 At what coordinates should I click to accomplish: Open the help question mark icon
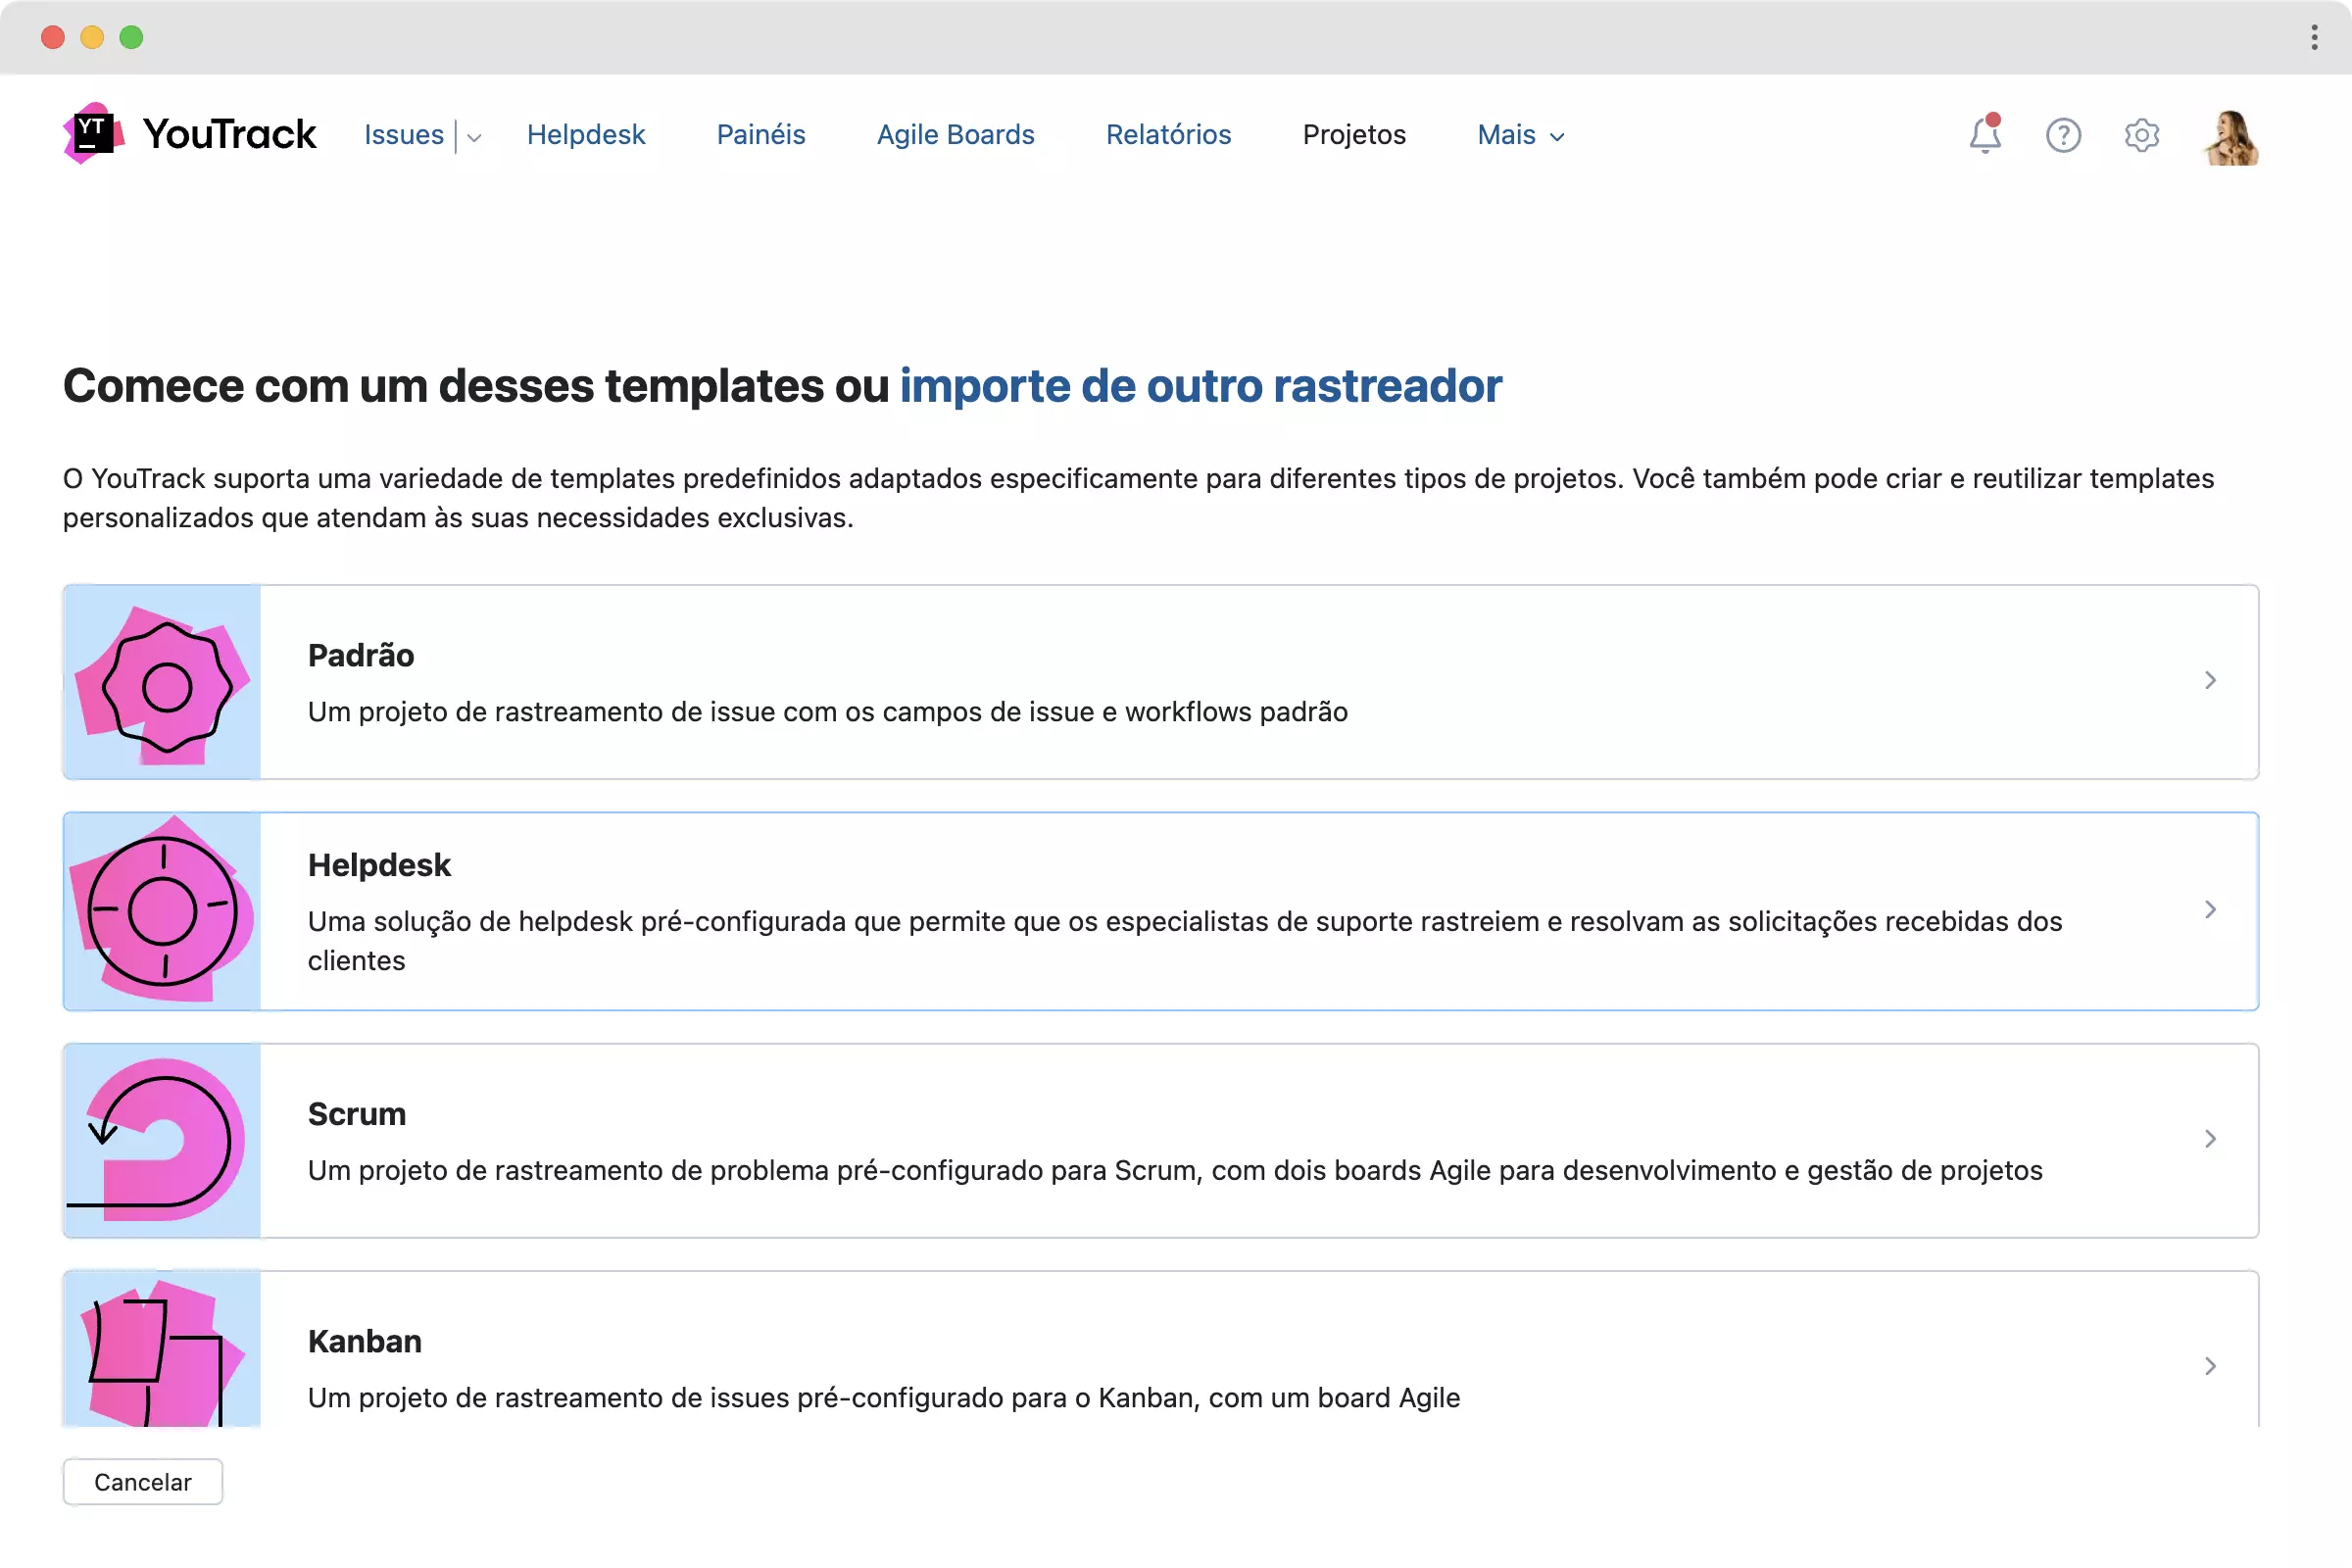(x=2063, y=135)
